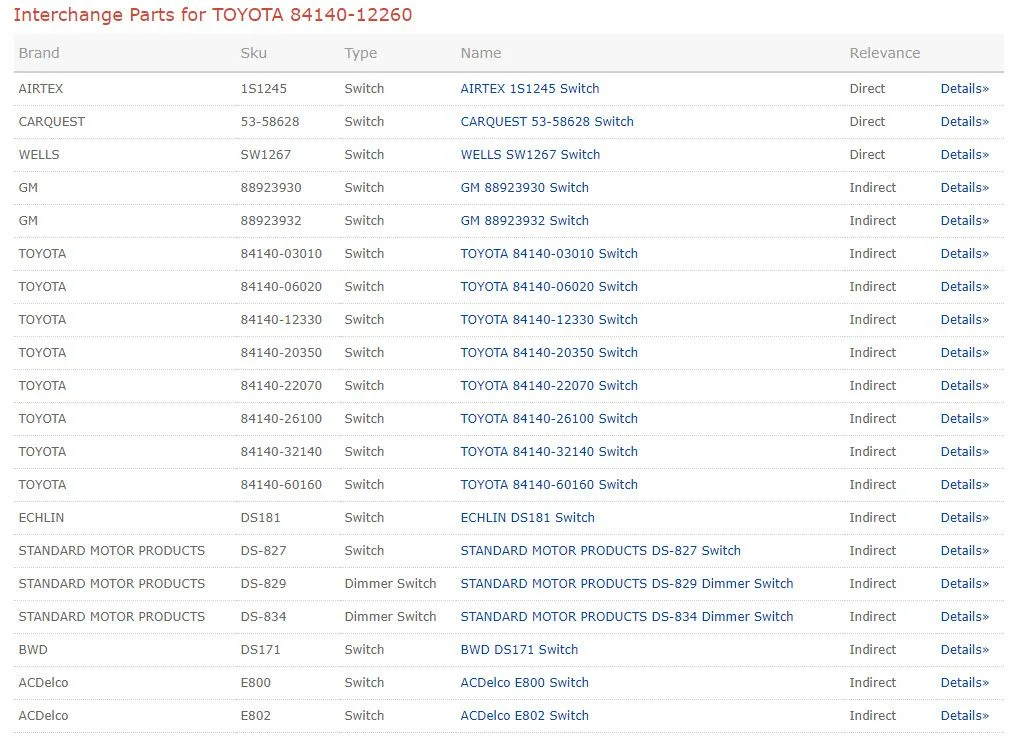View Details for the GM 88923932 row
The height and width of the screenshot is (746, 1020).
point(965,220)
